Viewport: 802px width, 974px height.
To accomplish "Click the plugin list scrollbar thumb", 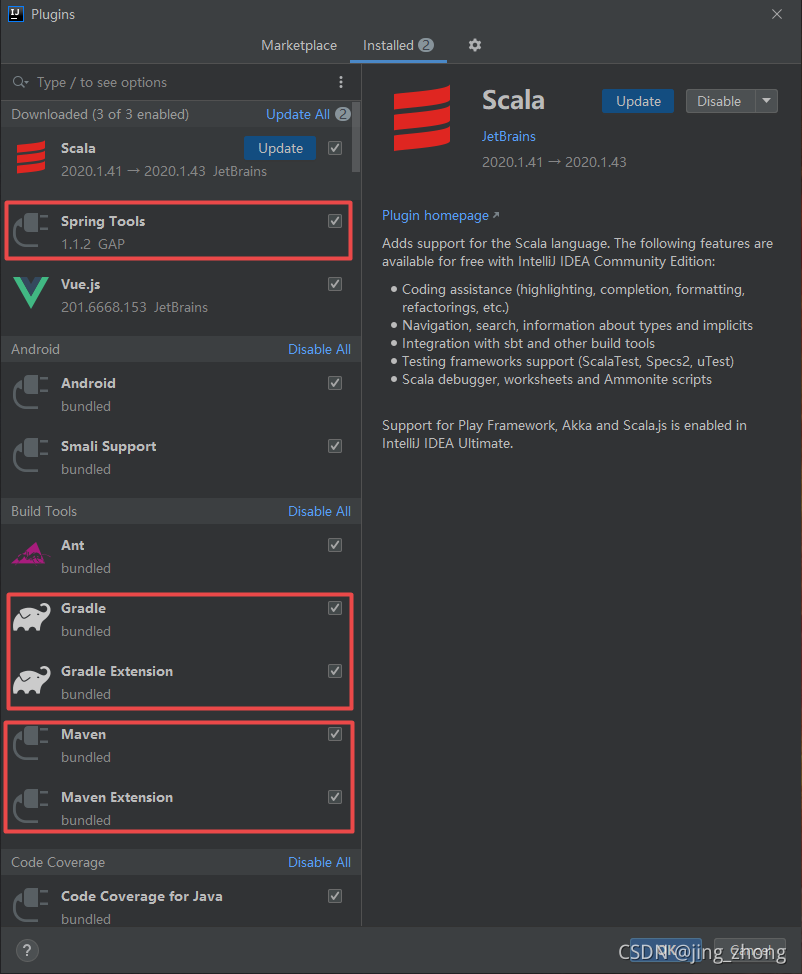I will [356, 137].
